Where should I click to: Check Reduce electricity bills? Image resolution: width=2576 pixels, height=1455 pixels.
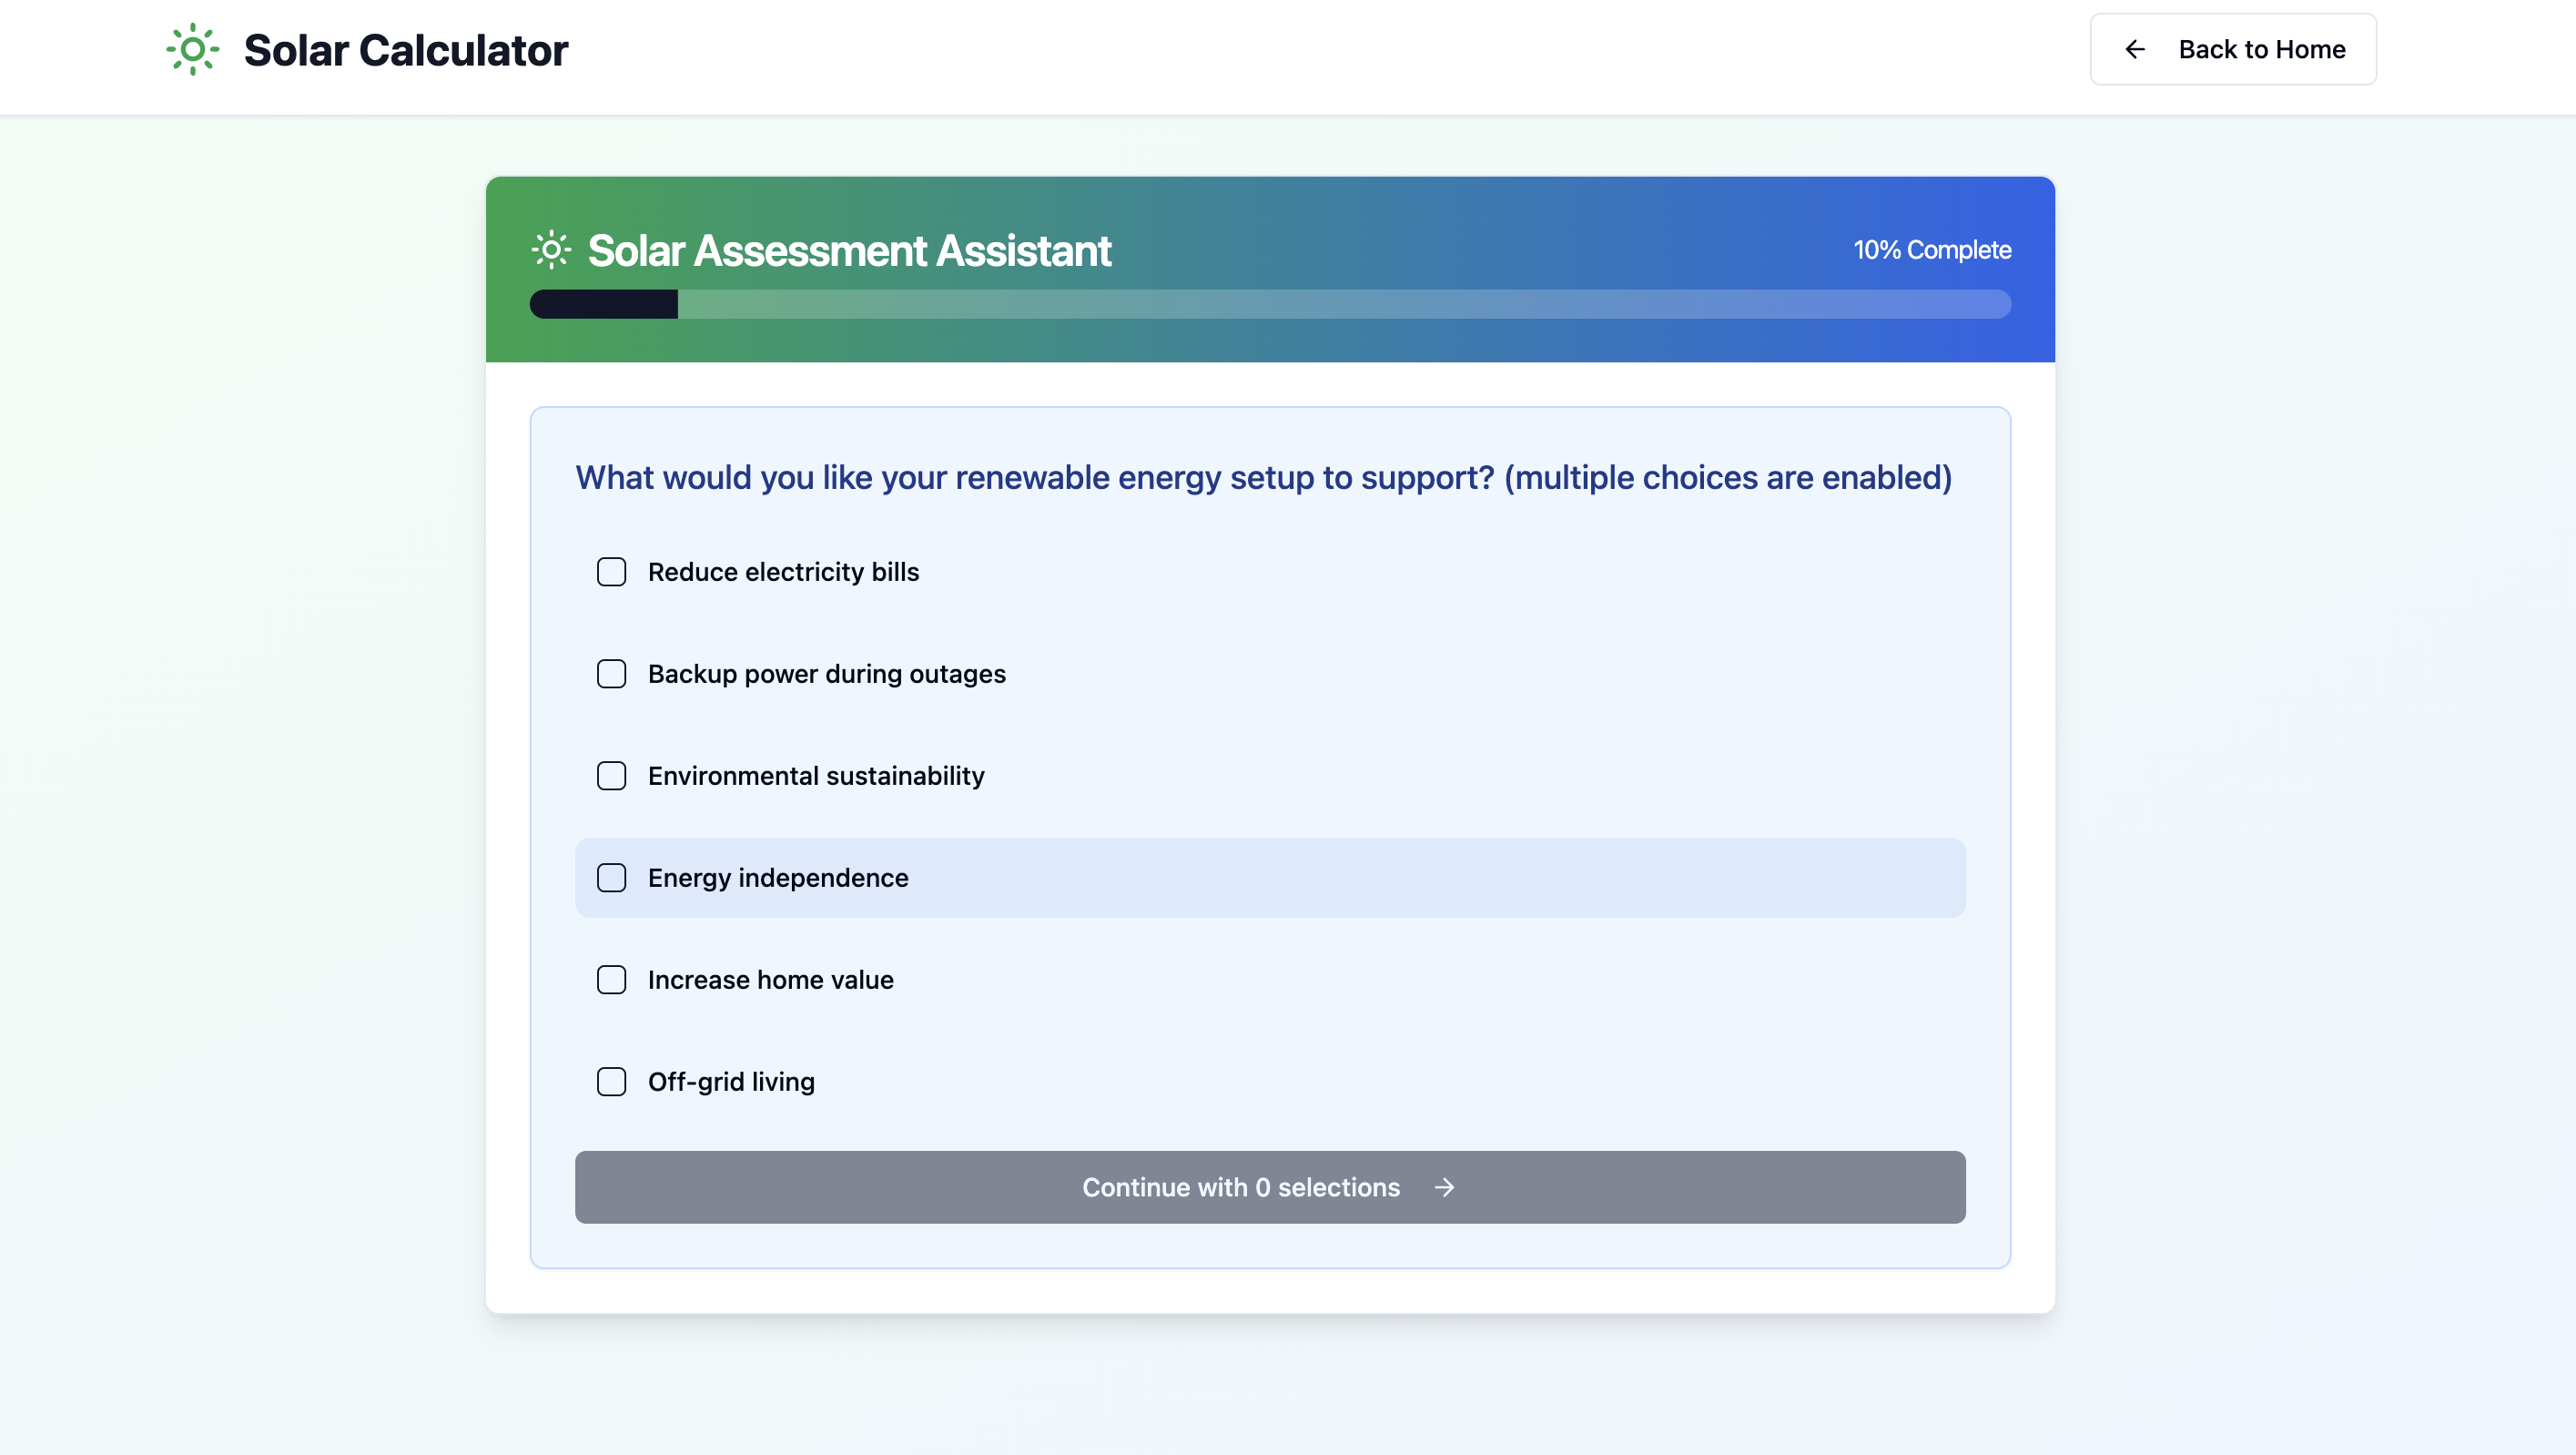tap(611, 572)
